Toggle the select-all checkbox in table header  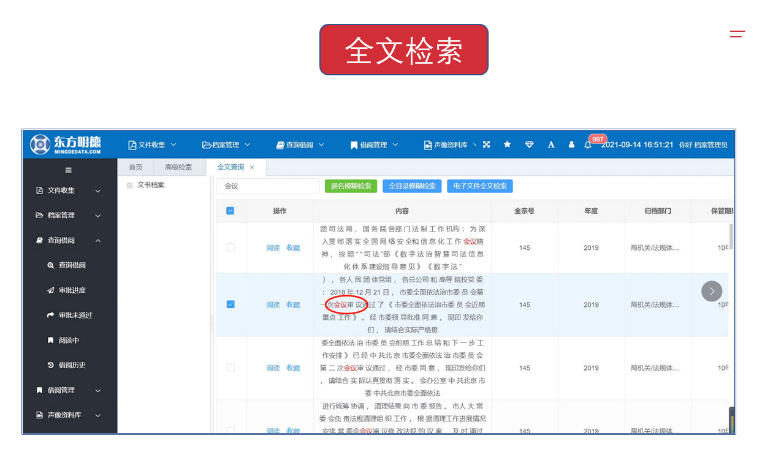pos(230,211)
